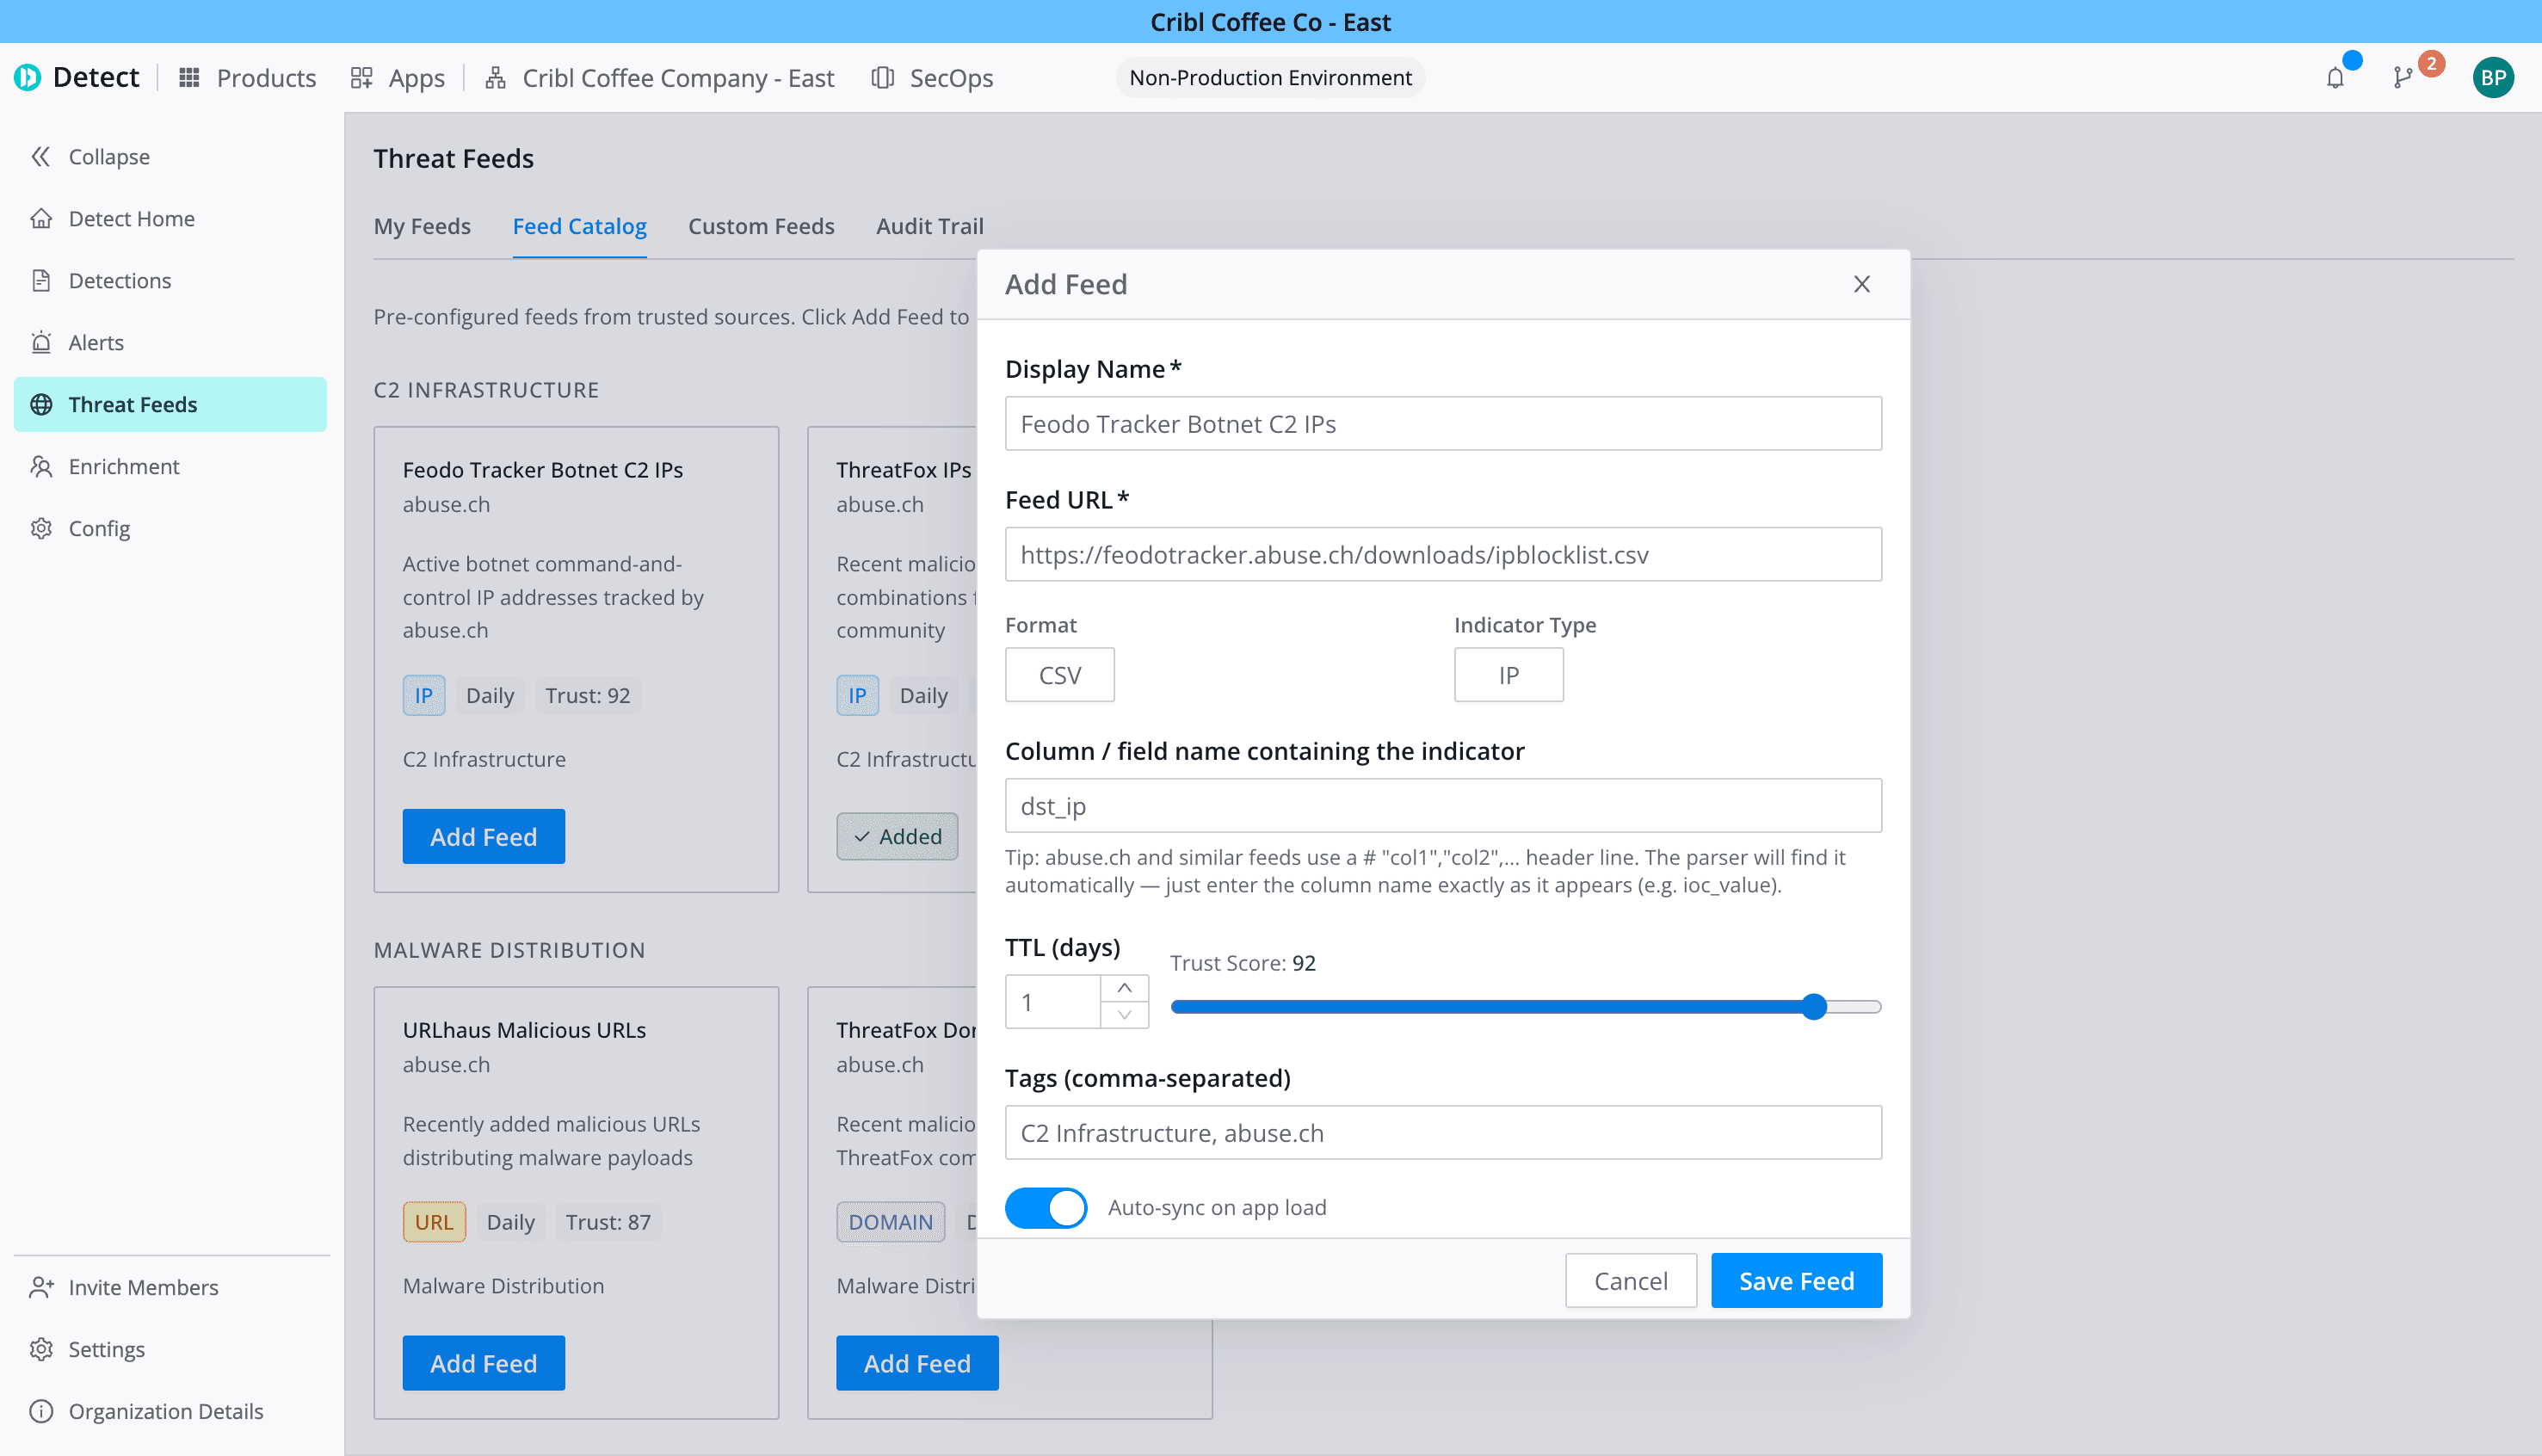Toggle the Auto-sync on app load switch
This screenshot has width=2542, height=1456.
[x=1045, y=1207]
